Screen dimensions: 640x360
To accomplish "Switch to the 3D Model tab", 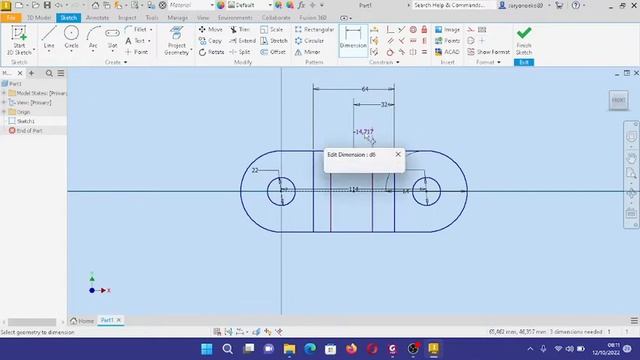I will 39,18.
